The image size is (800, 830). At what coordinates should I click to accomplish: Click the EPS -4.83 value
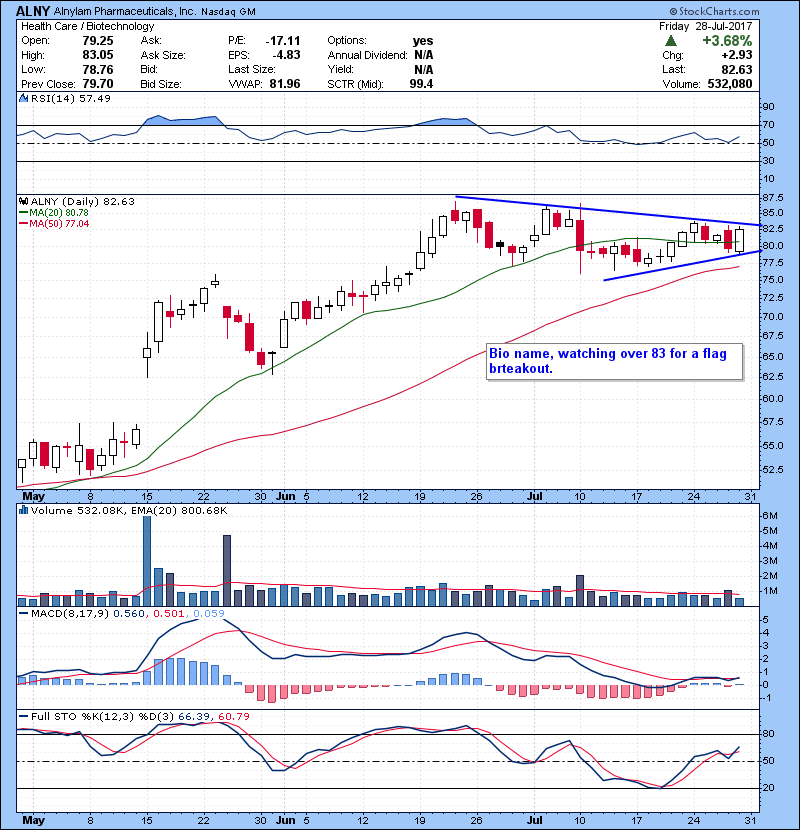pyautogui.click(x=286, y=55)
